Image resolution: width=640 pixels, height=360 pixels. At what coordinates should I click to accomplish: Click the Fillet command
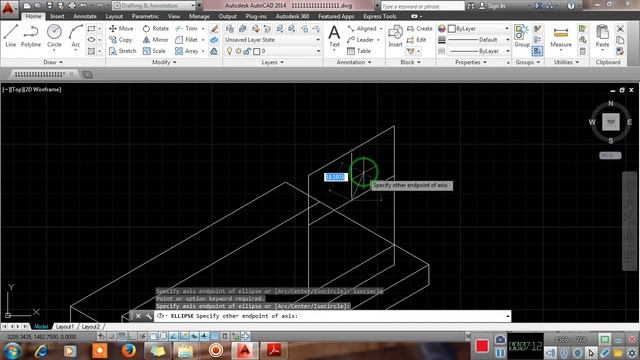(x=187, y=40)
